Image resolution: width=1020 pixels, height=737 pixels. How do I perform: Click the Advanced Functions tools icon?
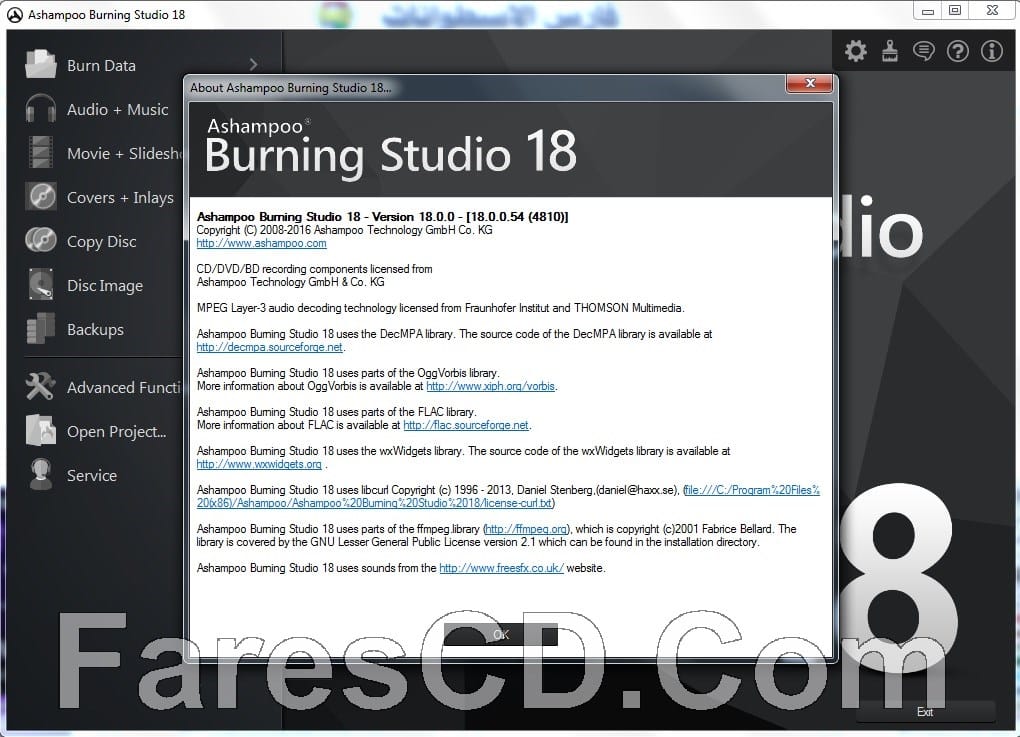(40, 386)
